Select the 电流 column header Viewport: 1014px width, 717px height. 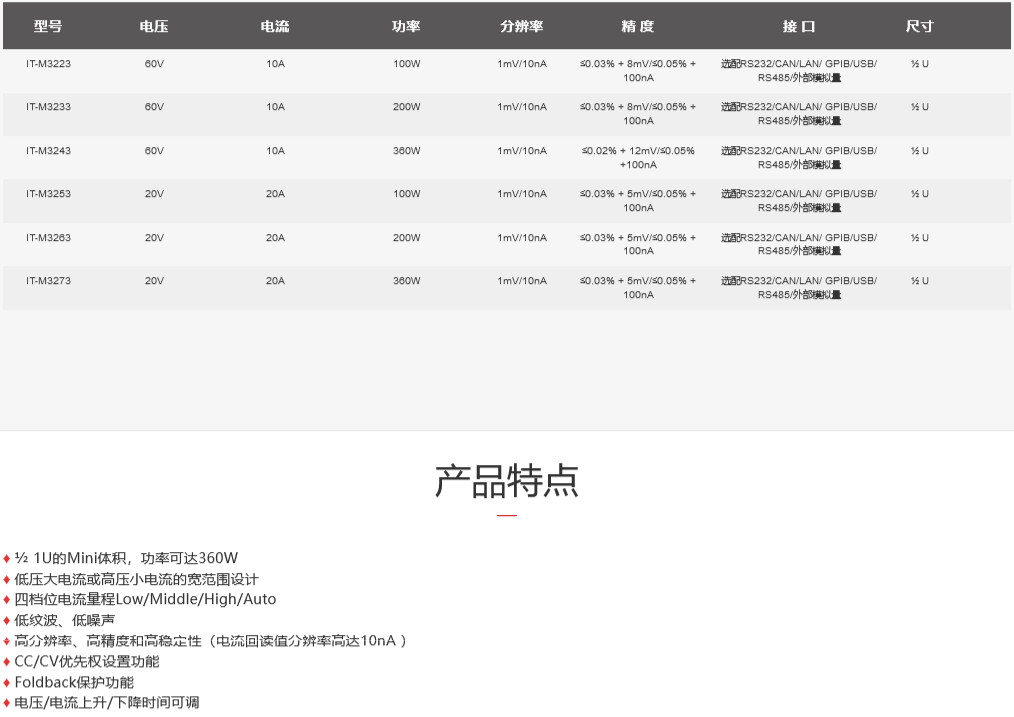[275, 27]
